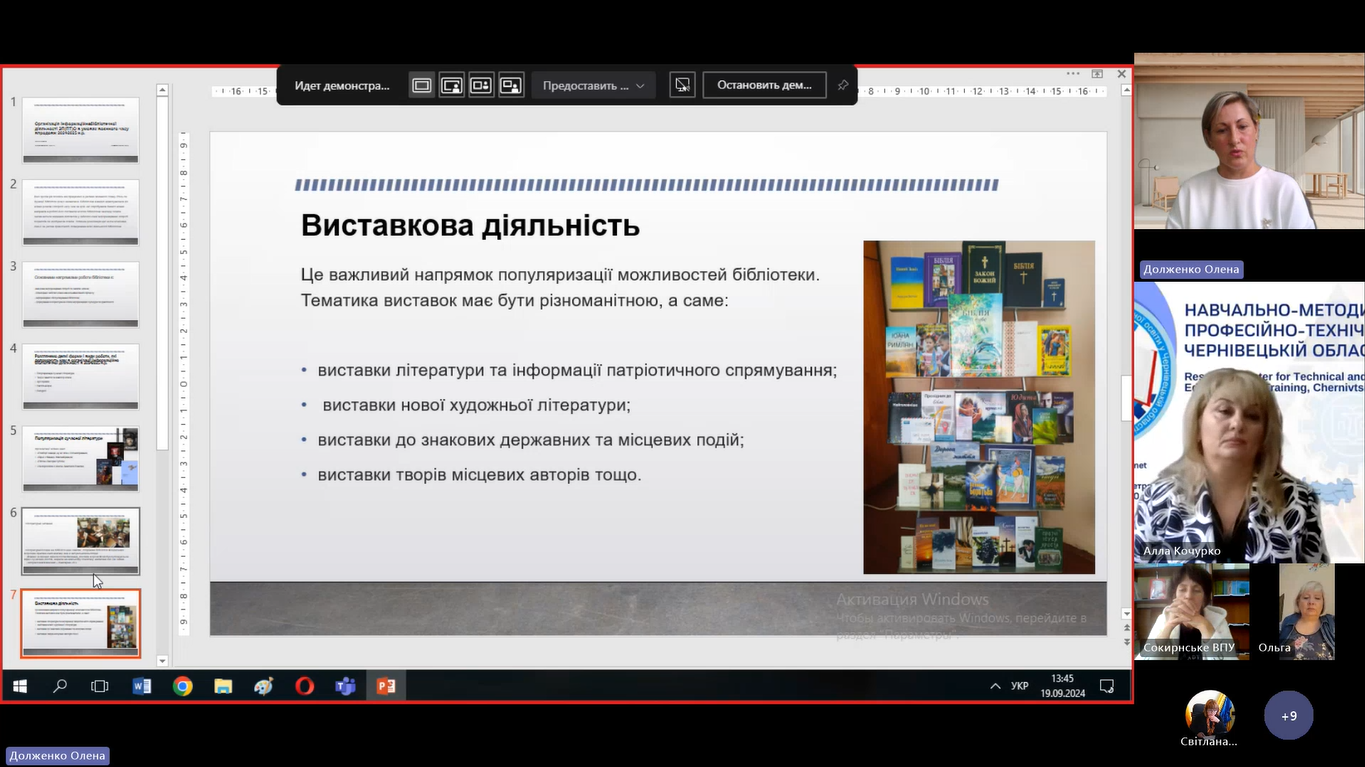1365x767 pixels.
Task: Click the 'Виставкова діяльність' slide title
Action: coord(470,225)
